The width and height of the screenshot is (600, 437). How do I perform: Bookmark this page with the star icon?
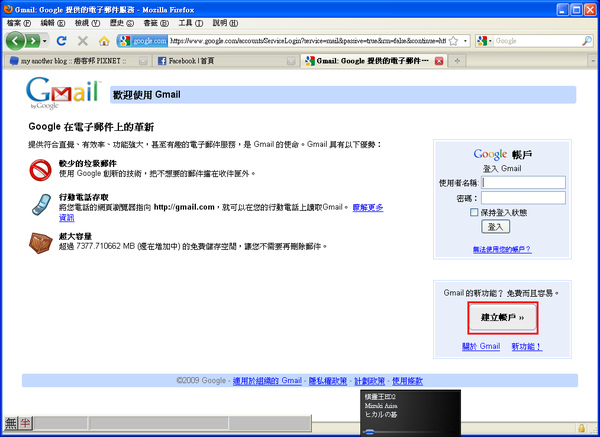(453, 41)
